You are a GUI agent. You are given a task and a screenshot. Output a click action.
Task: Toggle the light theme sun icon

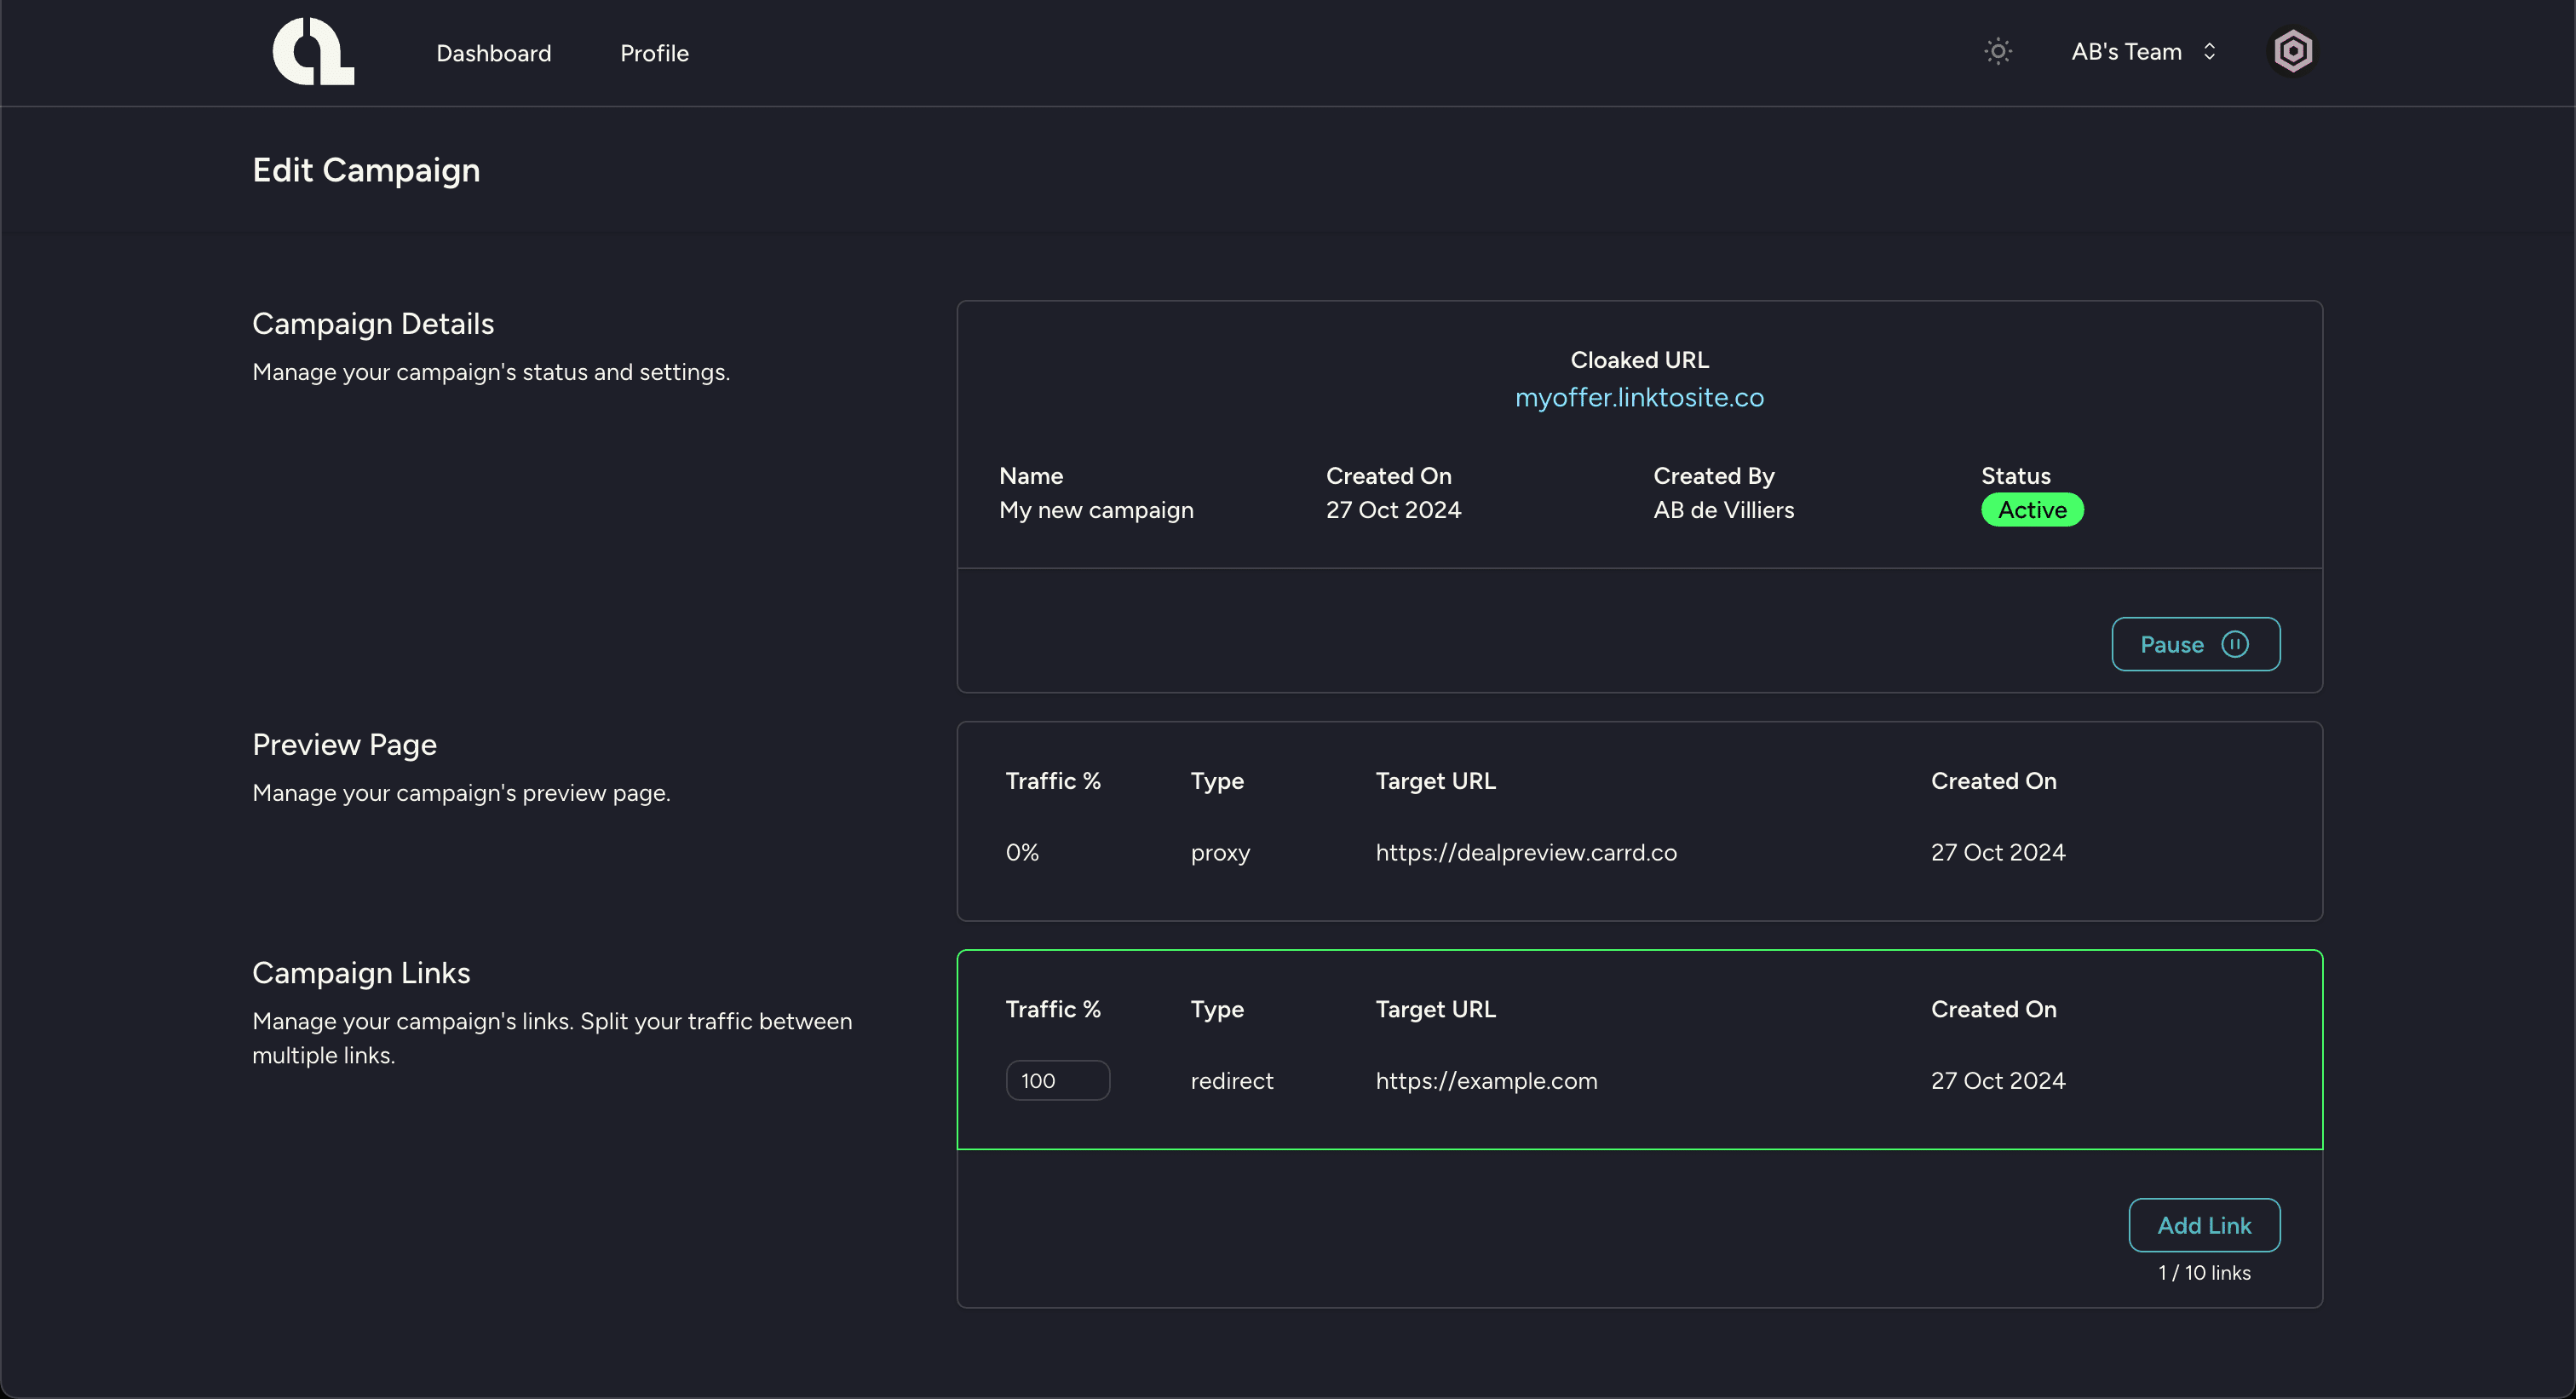click(1997, 52)
